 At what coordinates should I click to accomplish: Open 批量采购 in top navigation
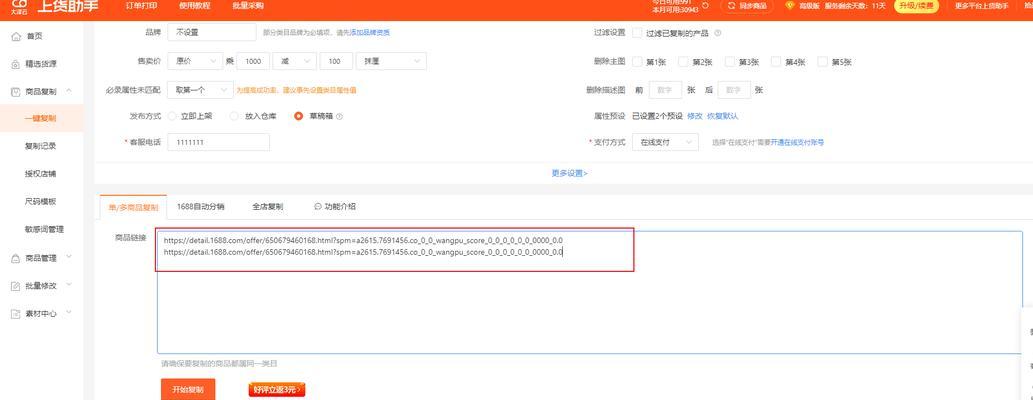[x=248, y=6]
